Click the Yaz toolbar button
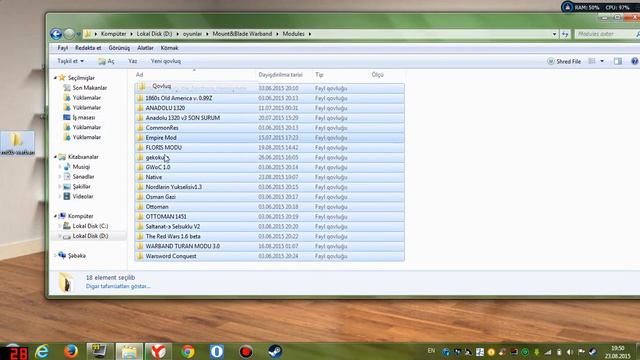Screen dimensions: 640x360 tap(133, 61)
